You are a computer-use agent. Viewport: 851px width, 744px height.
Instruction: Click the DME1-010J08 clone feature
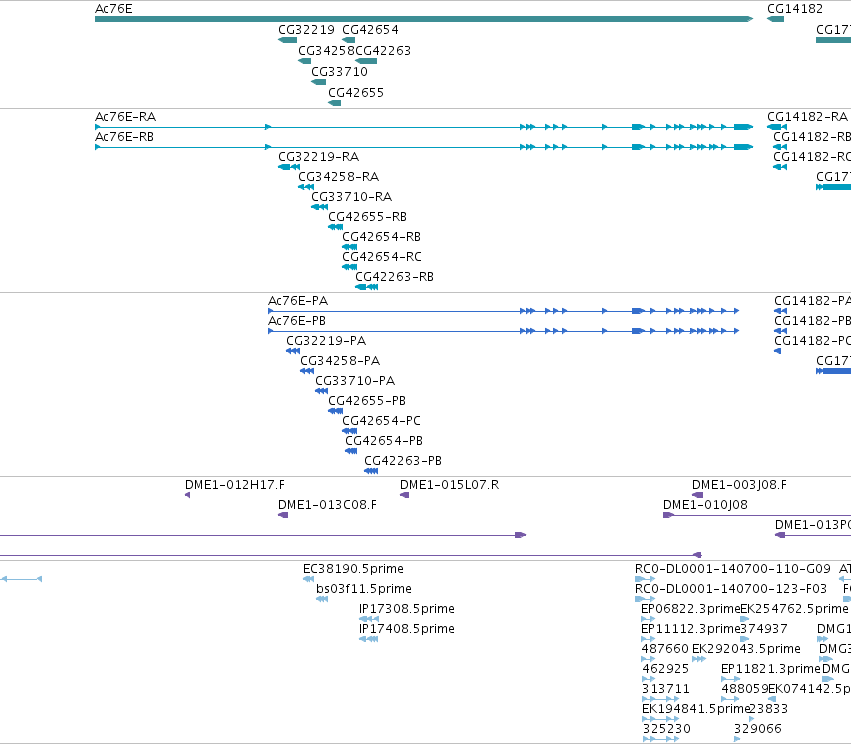pos(757,515)
